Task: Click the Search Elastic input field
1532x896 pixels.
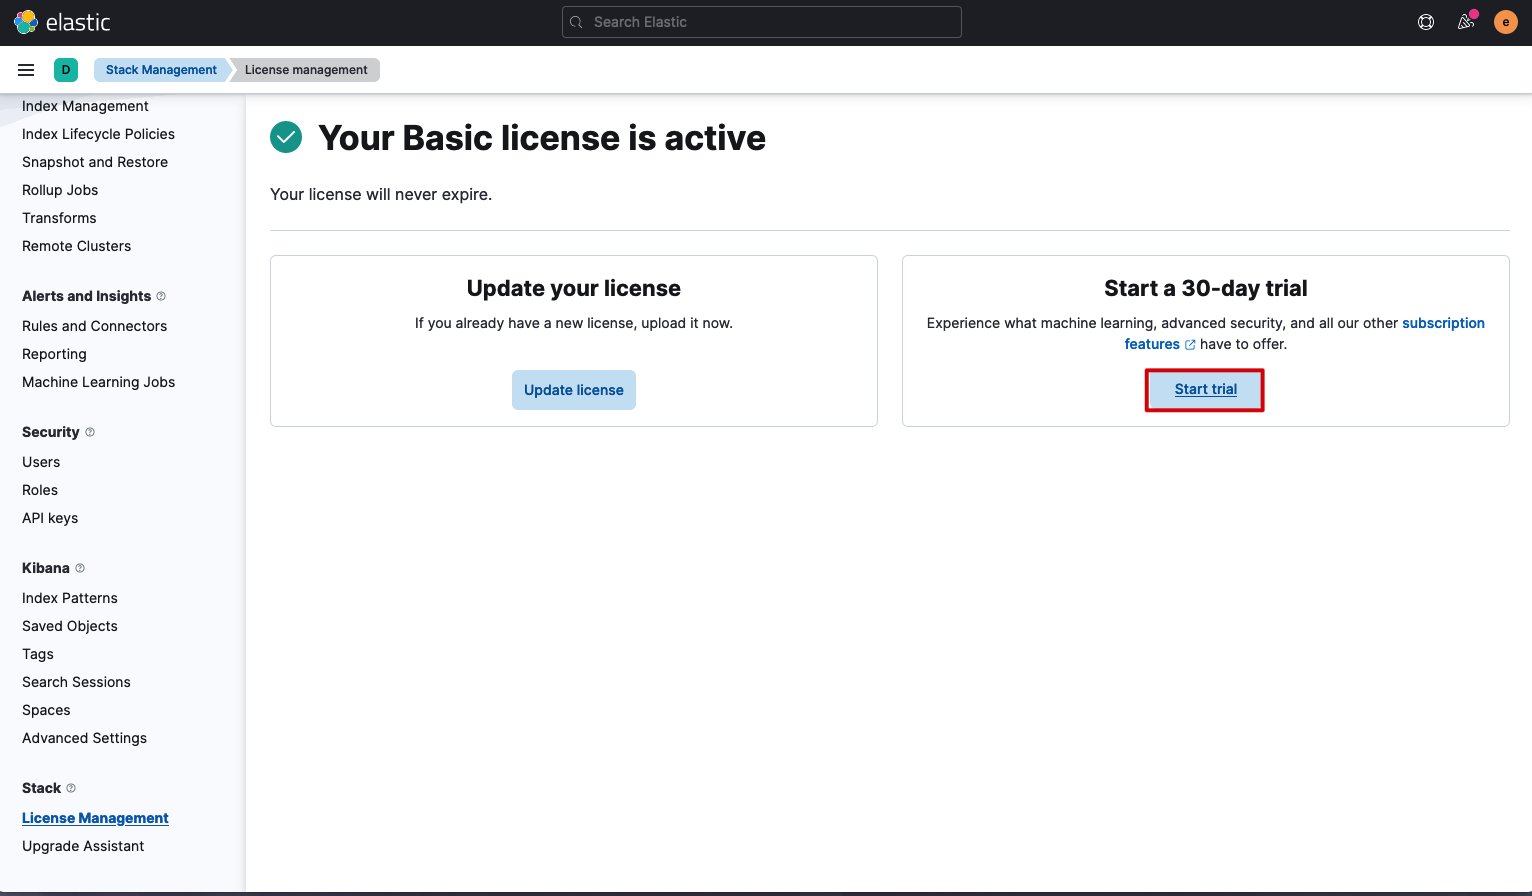Action: coord(762,22)
